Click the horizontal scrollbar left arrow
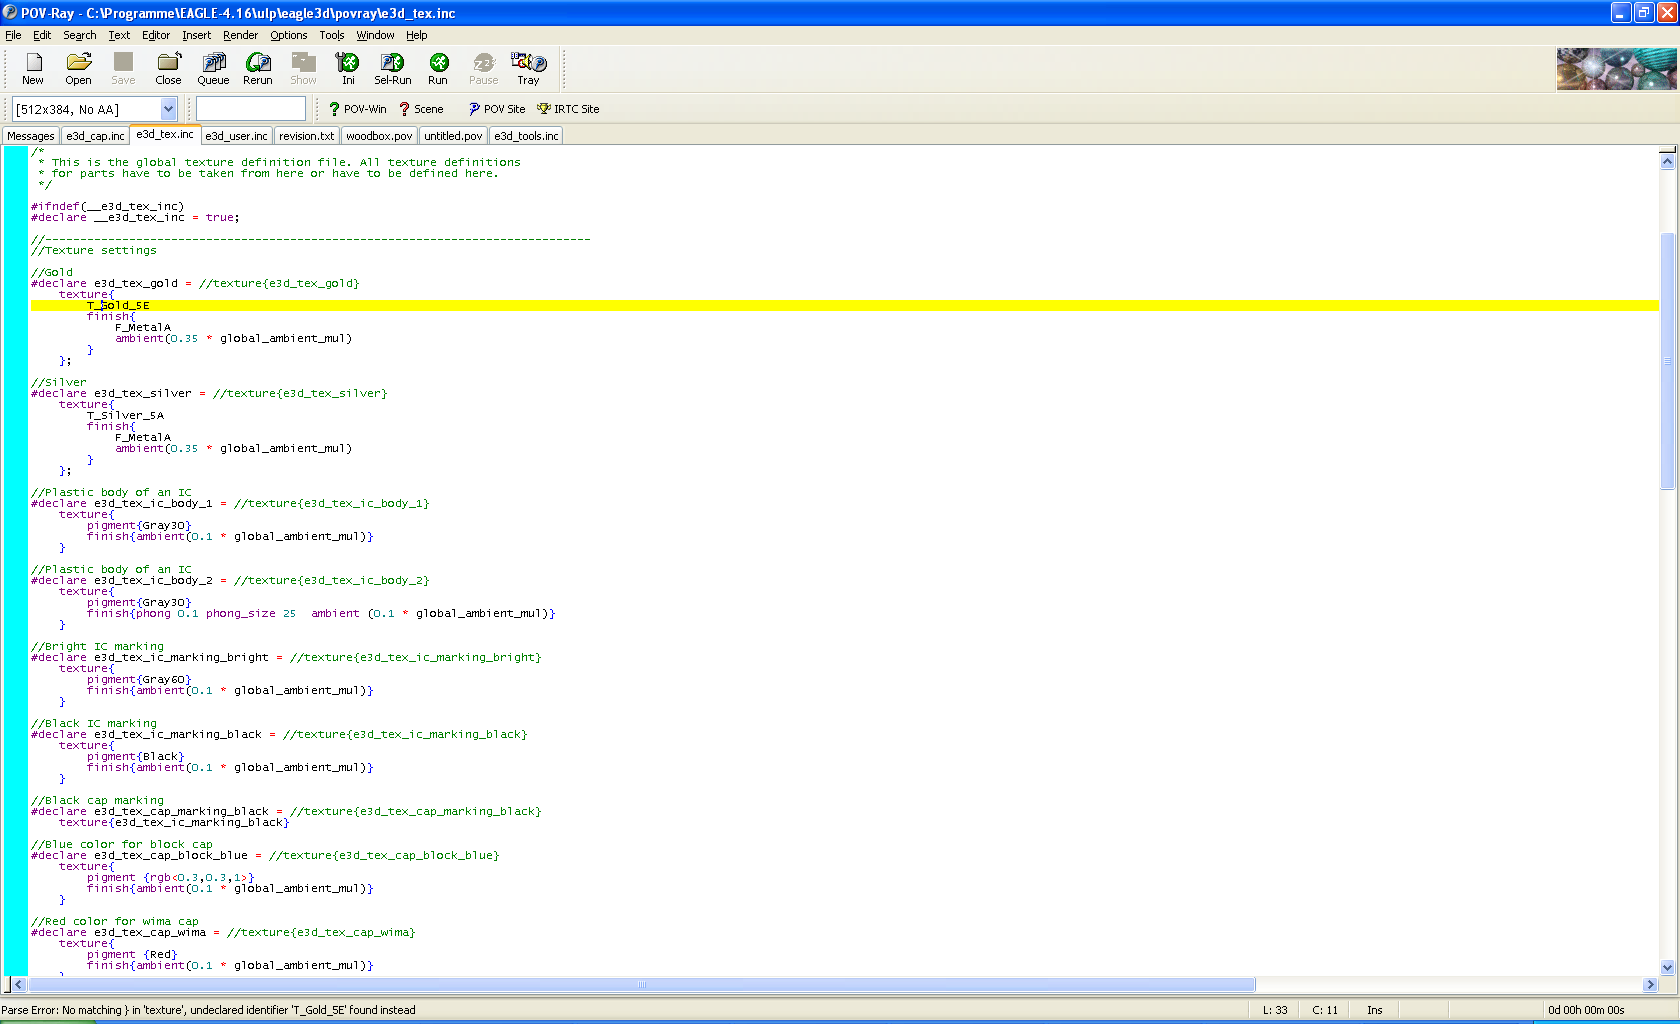 click(x=19, y=984)
